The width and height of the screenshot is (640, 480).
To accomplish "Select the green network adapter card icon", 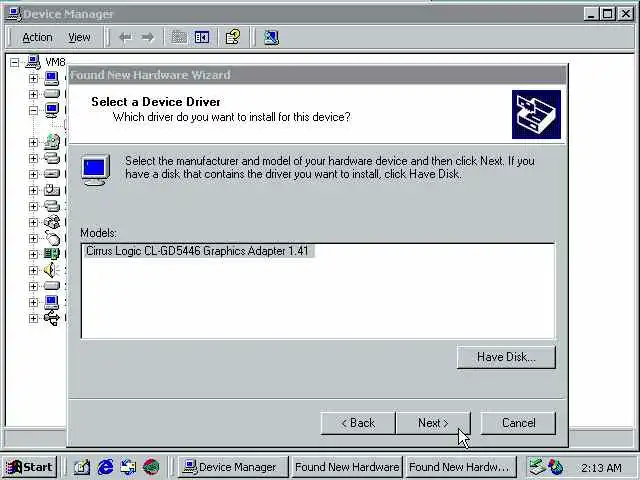I will click(x=52, y=254).
